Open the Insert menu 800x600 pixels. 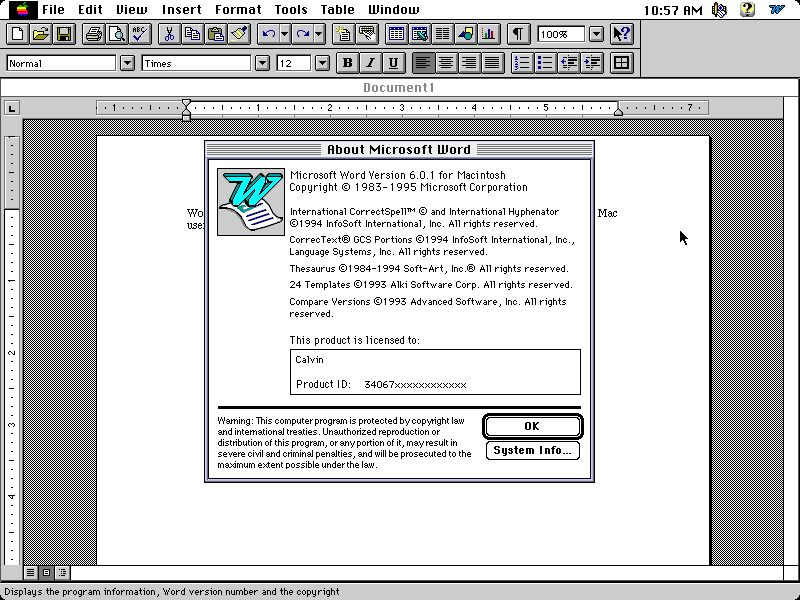[181, 9]
